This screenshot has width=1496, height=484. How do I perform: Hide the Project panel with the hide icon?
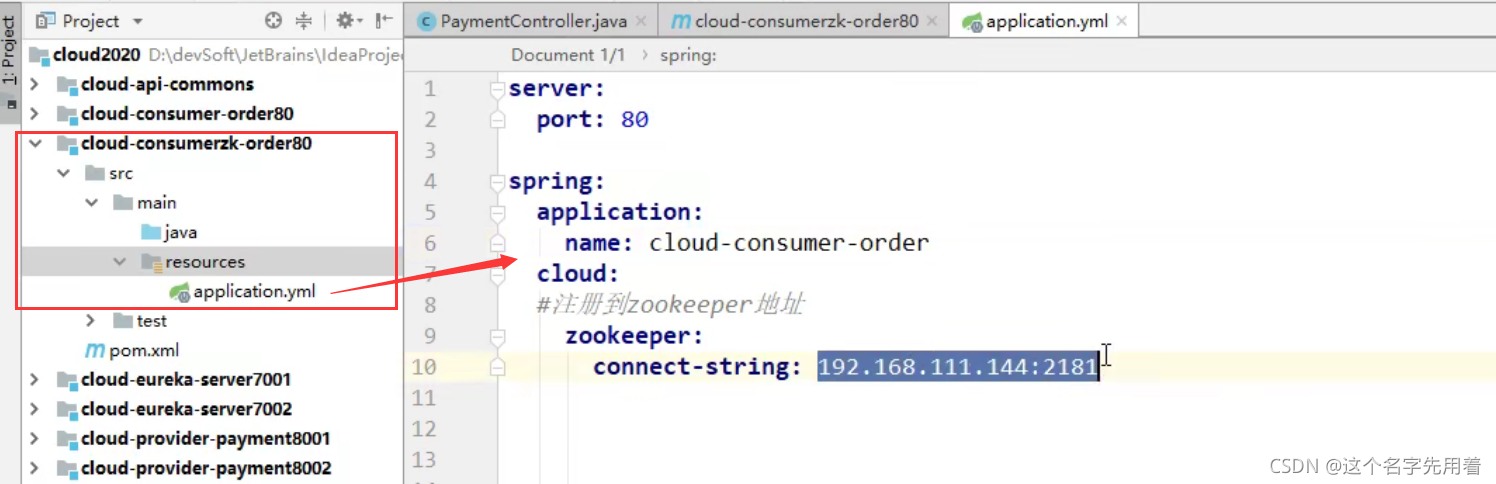click(384, 20)
